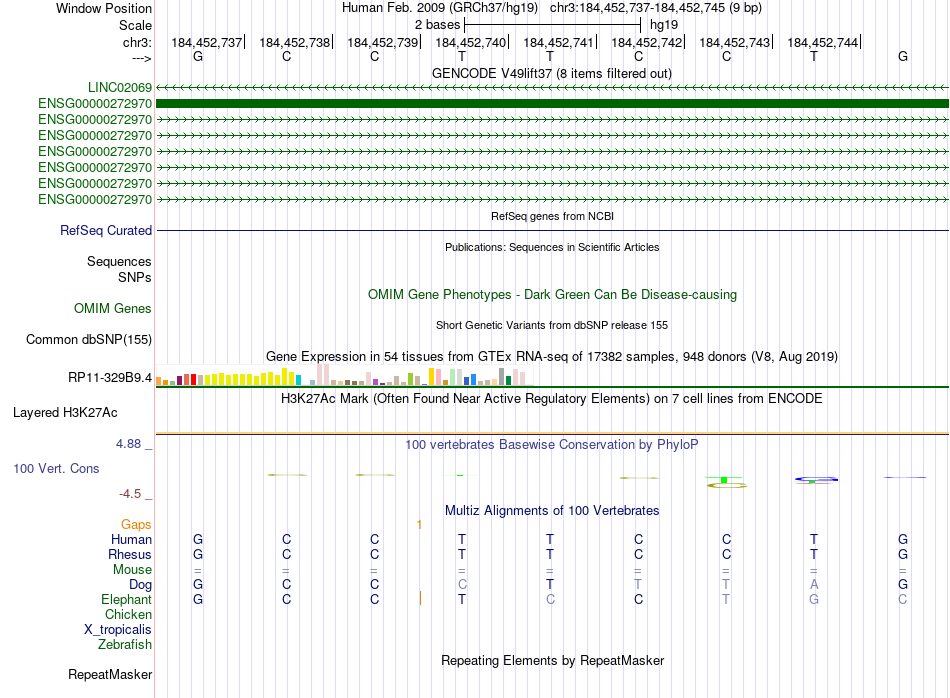Click the green PhyloP marker under 184,452,743
The height and width of the screenshot is (698, 950).
(x=724, y=480)
